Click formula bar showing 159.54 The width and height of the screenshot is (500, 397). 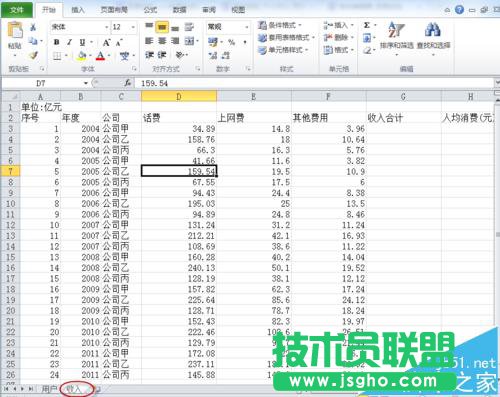pyautogui.click(x=313, y=83)
